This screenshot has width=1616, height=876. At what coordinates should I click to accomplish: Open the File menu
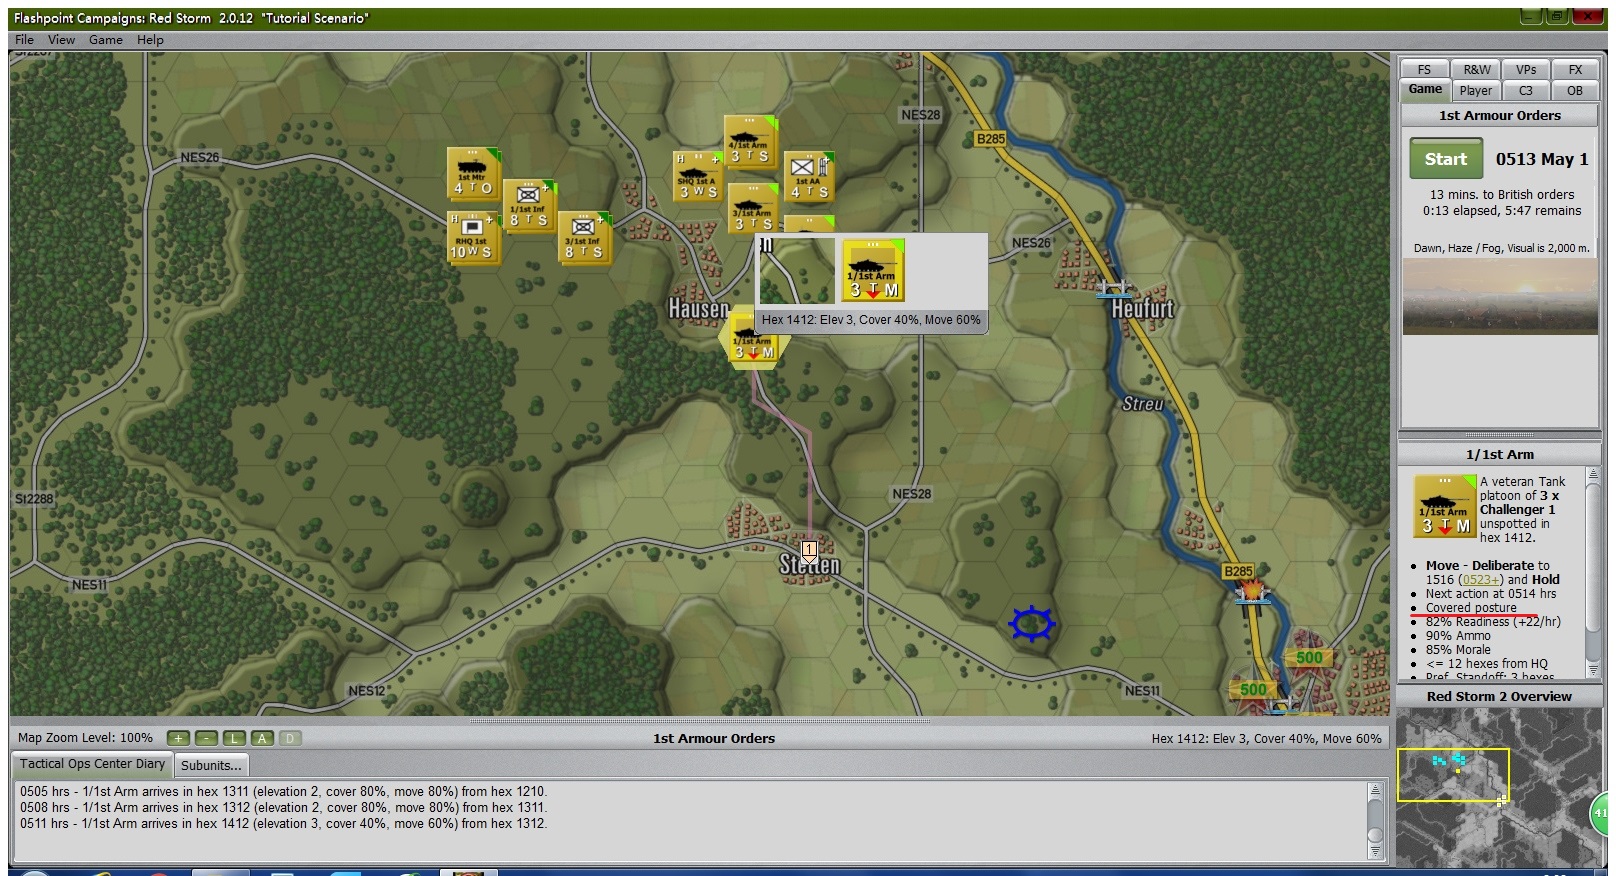24,40
